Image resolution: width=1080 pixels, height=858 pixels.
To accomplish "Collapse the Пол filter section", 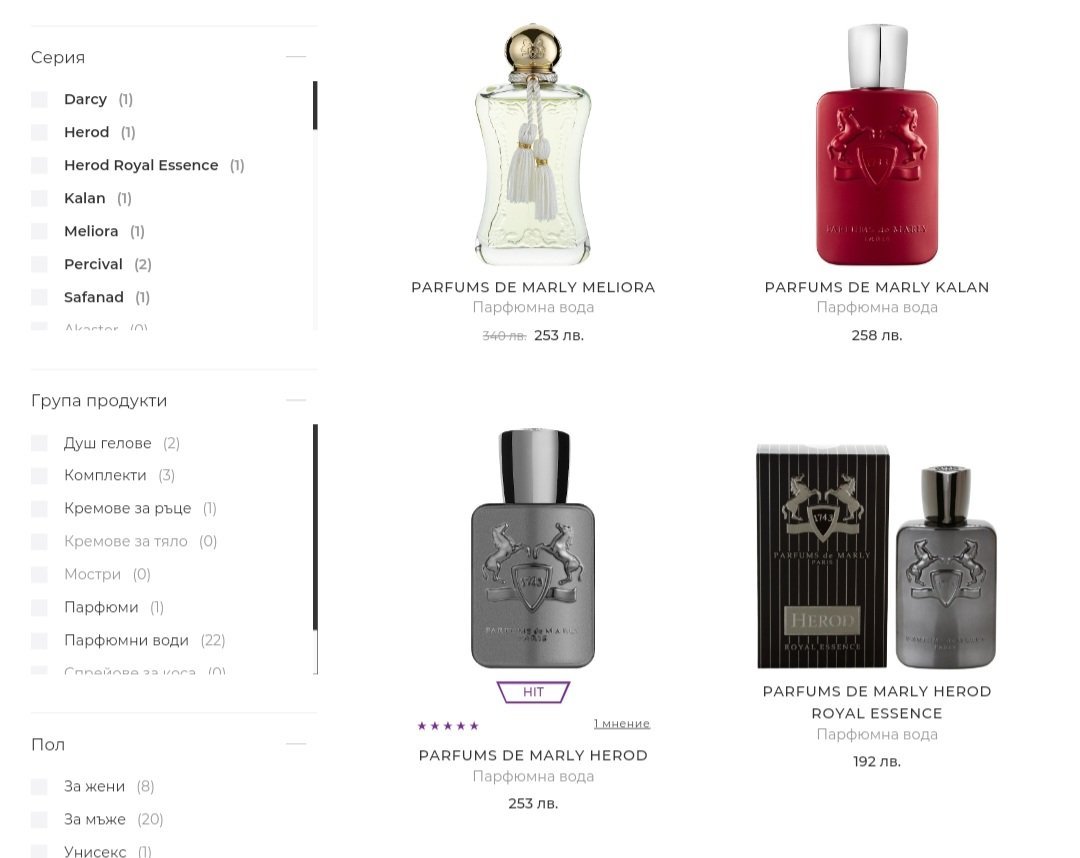I will (x=295, y=744).
